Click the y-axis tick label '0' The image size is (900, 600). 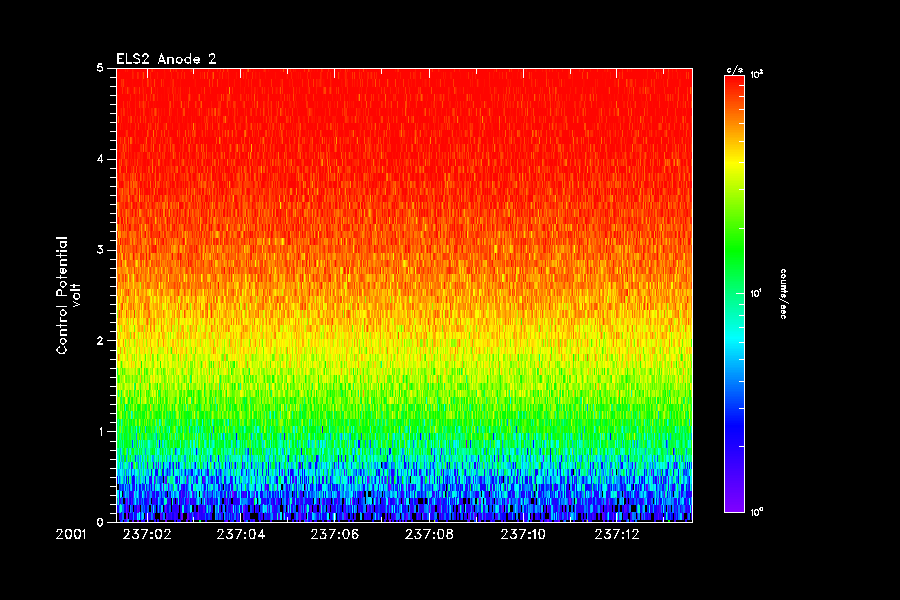coord(100,522)
